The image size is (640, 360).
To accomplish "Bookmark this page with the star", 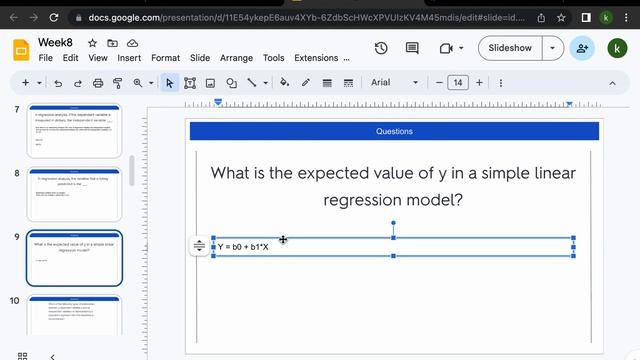I will (x=561, y=18).
